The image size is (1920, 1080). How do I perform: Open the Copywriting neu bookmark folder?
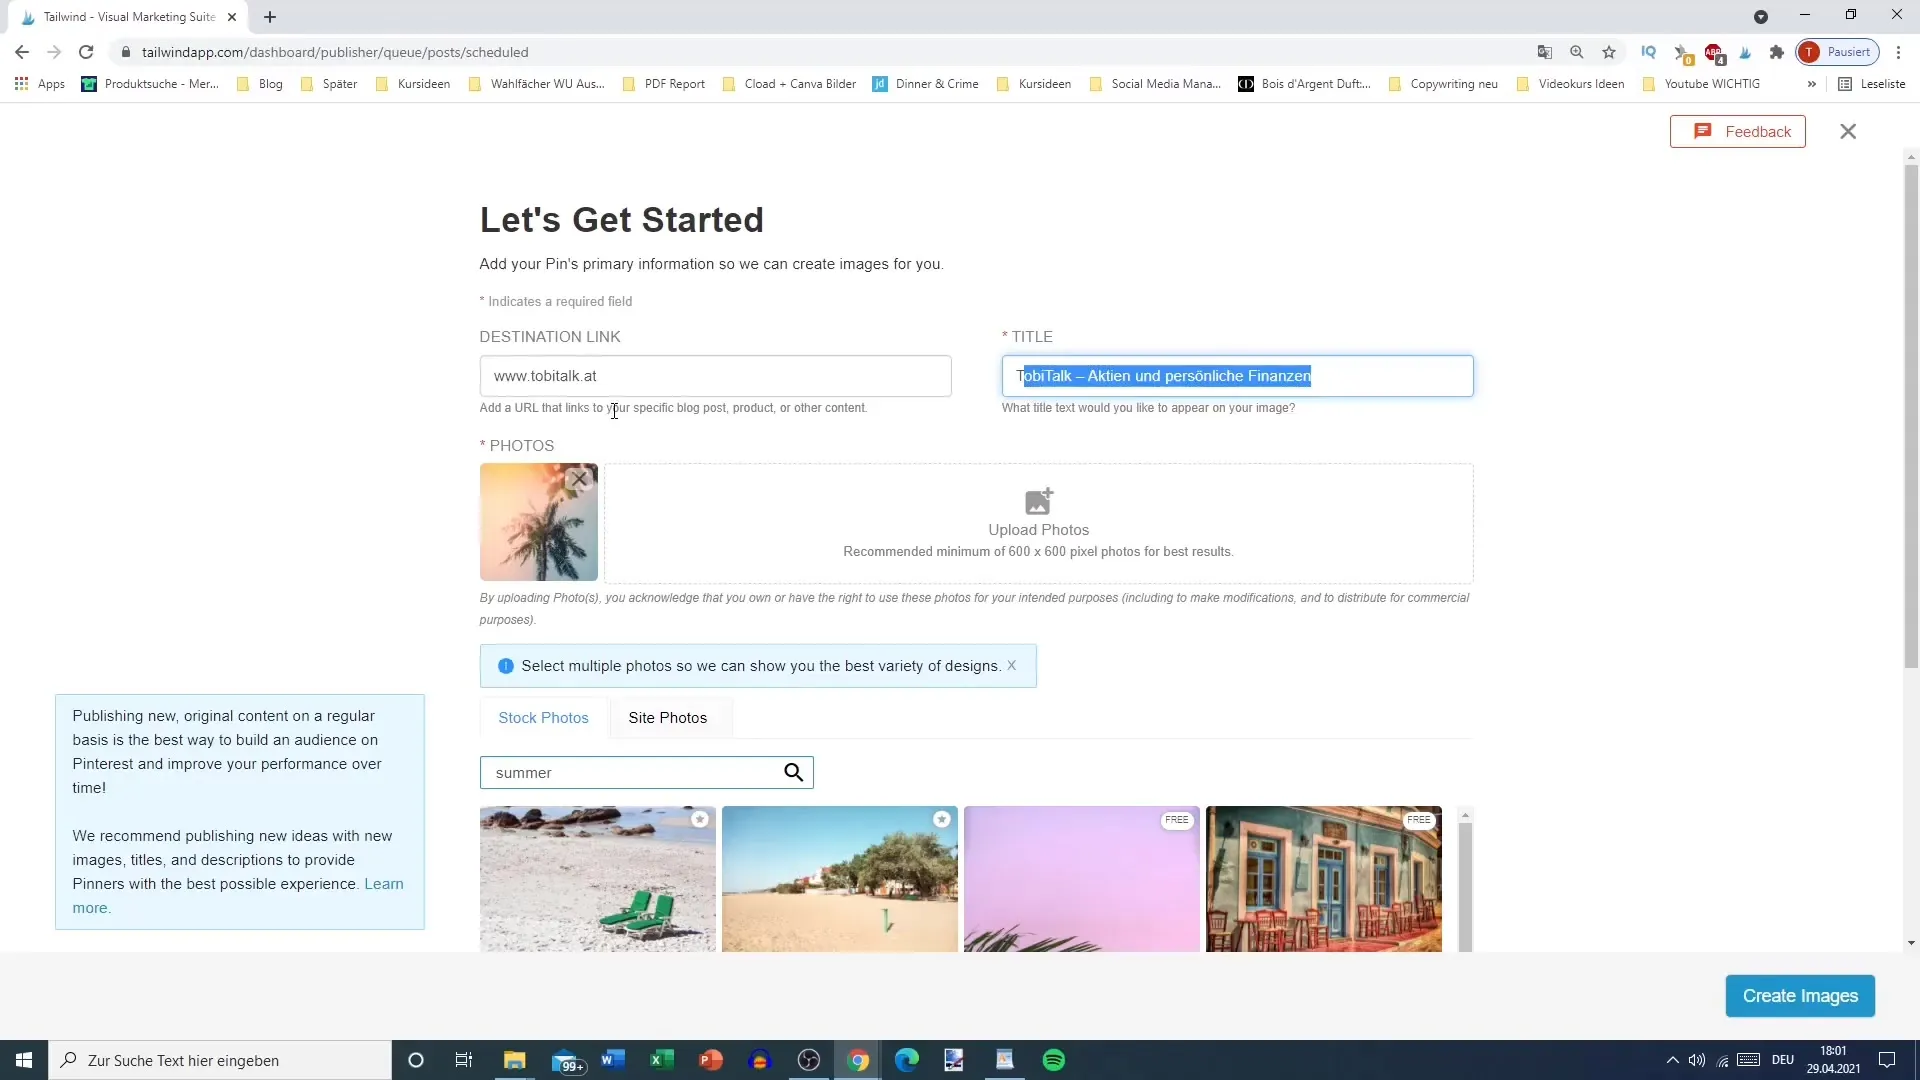pyautogui.click(x=1443, y=84)
